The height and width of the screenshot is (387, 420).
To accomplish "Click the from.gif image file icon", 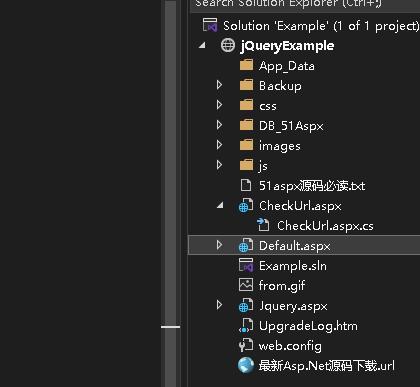I will (246, 285).
